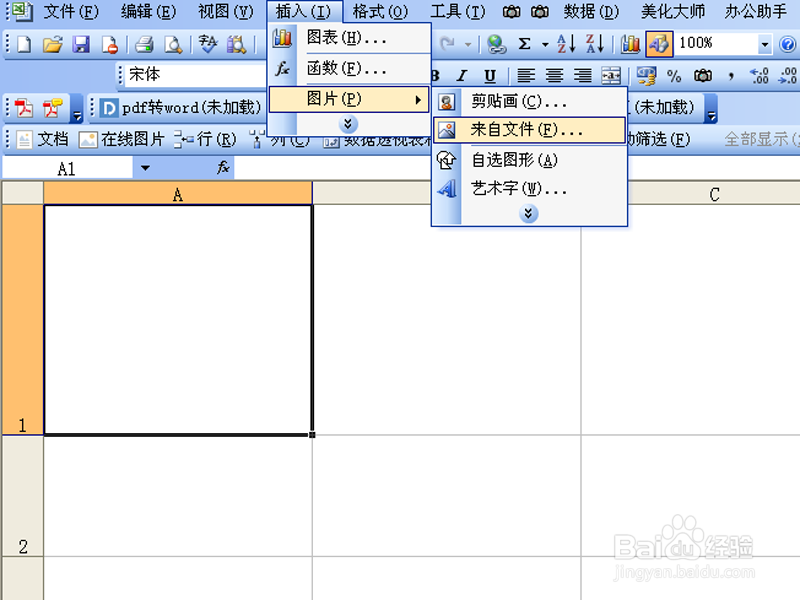Insert hyperlink using the globe icon
Viewport: 800px width, 600px height.
(496, 44)
